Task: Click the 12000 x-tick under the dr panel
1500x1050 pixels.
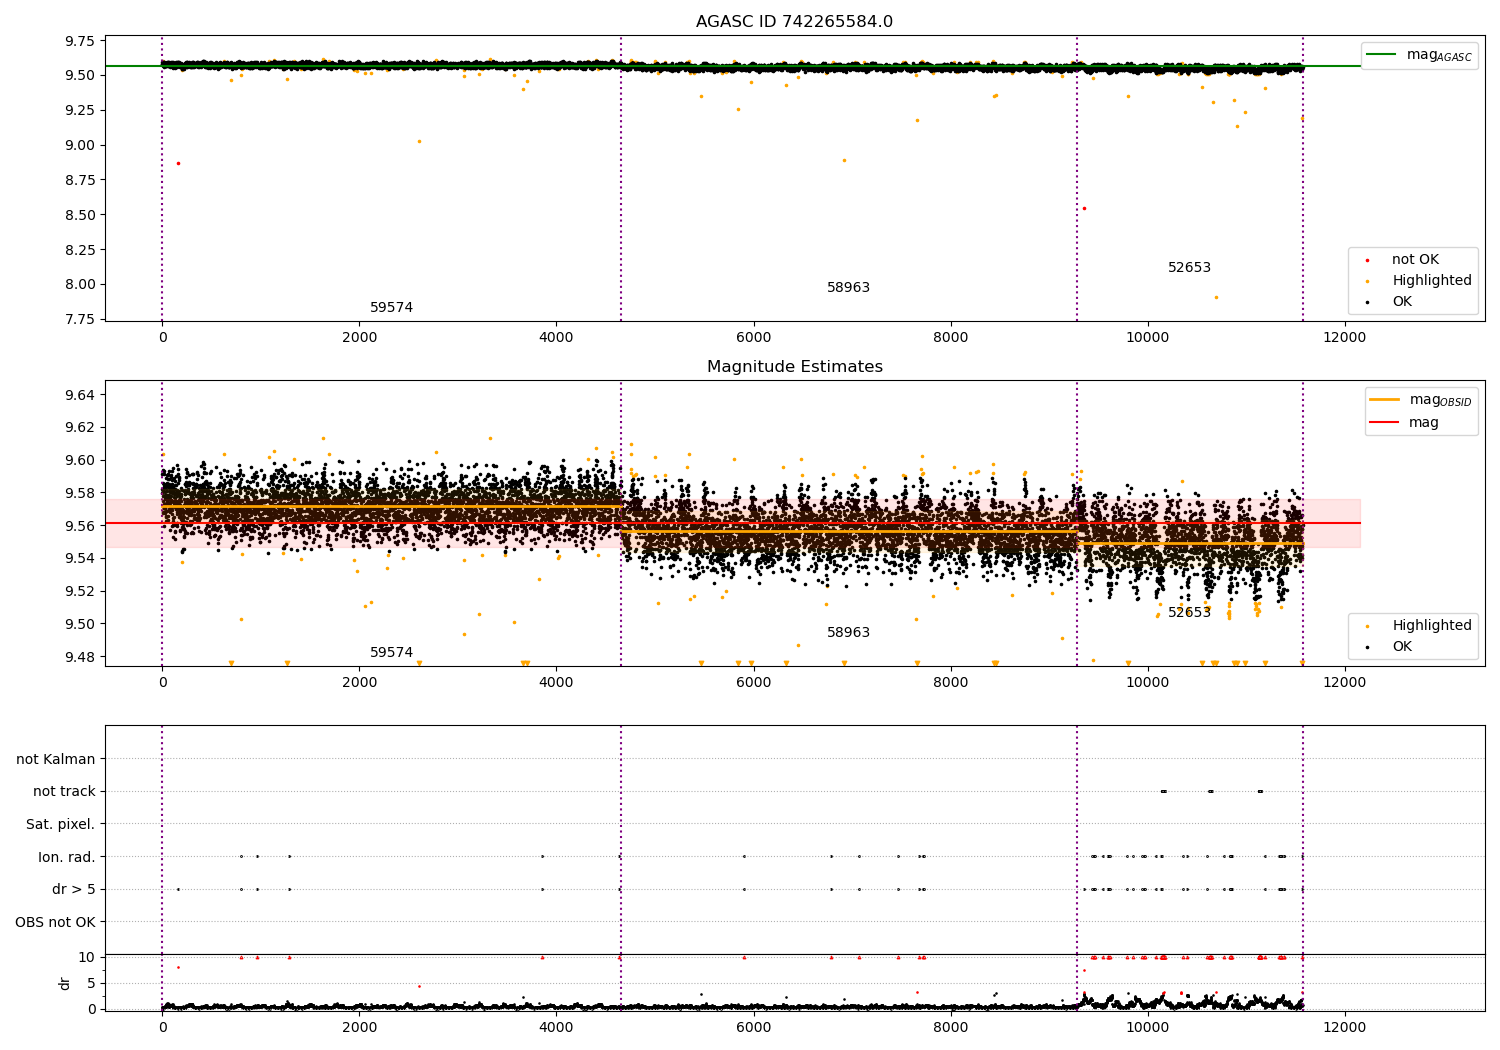Action: click(x=1344, y=1028)
